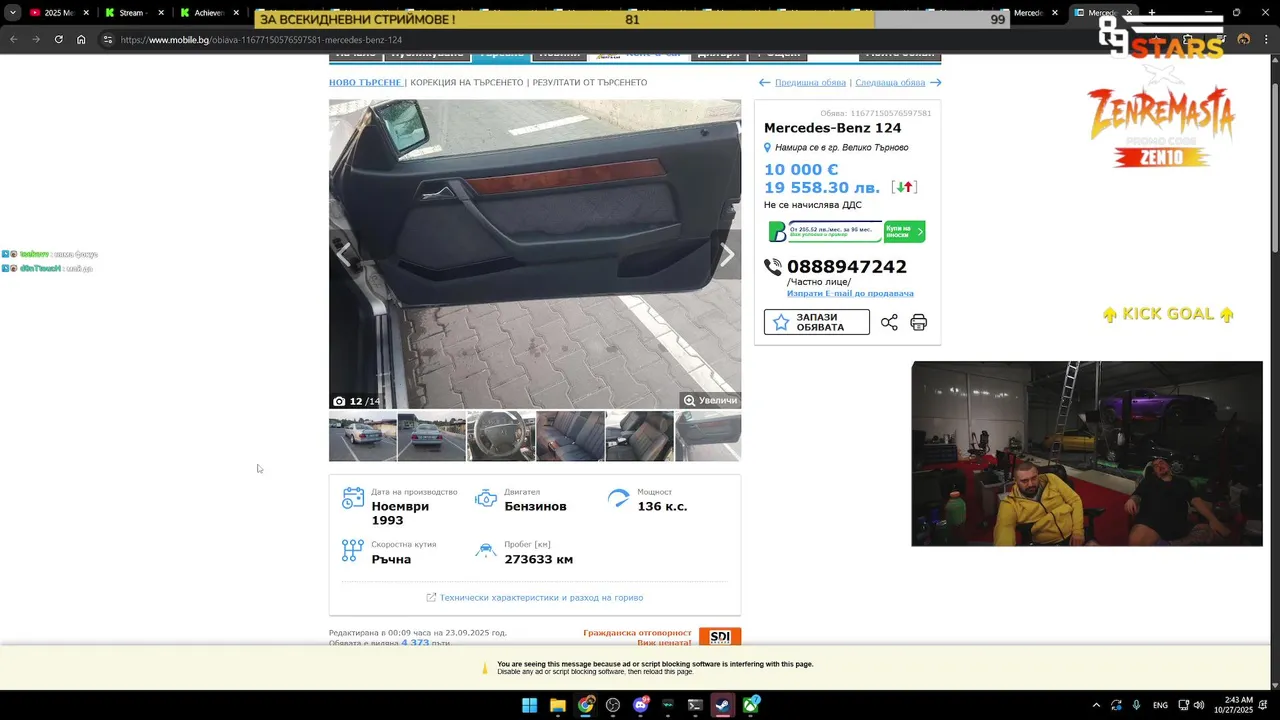Return to РЕЗУЛТАТИ ОТ ТЪРСЕНЕТО

(x=590, y=82)
